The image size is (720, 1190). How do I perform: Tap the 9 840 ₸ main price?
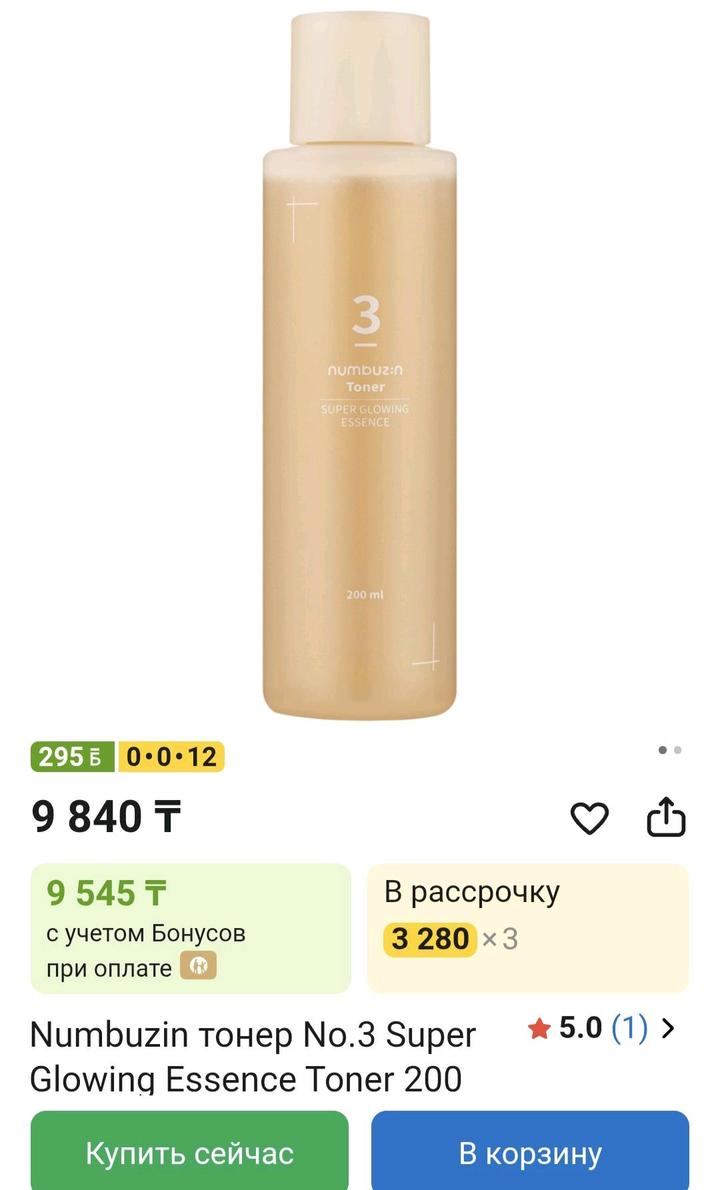coord(106,817)
